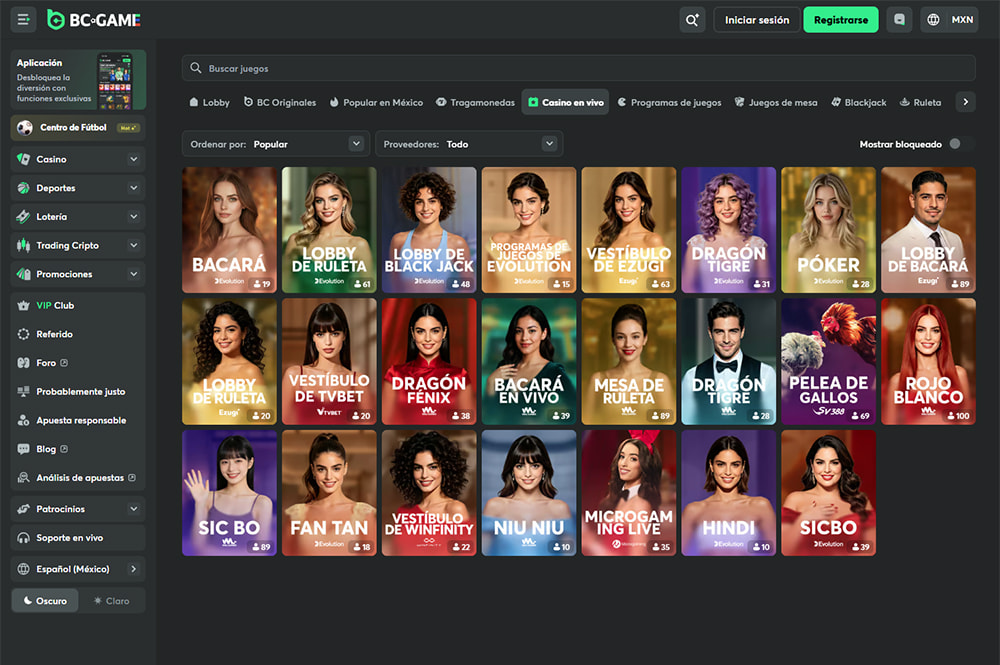Select the Blackjack tab

858,102
